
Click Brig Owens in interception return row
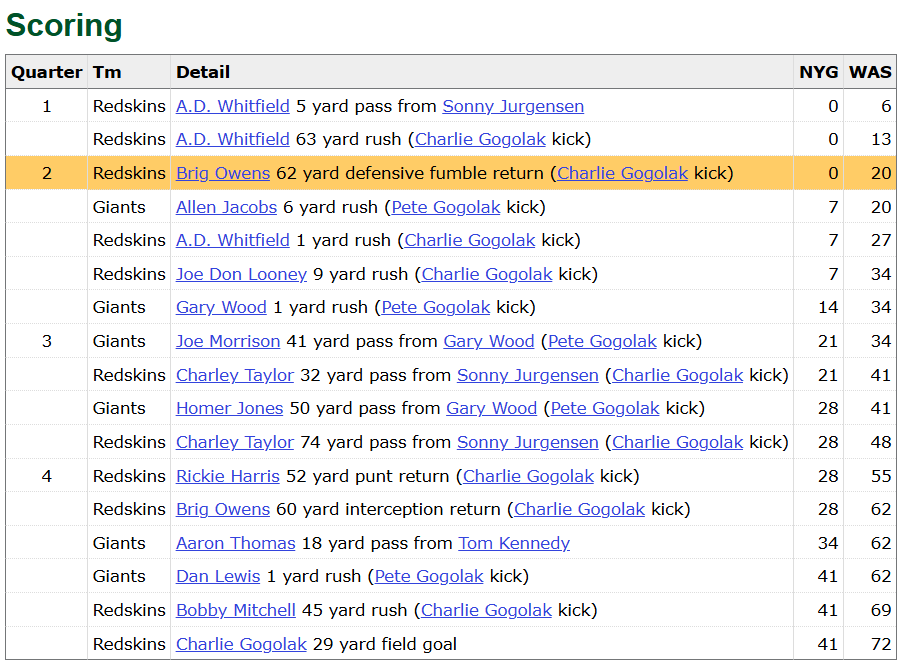pos(223,509)
